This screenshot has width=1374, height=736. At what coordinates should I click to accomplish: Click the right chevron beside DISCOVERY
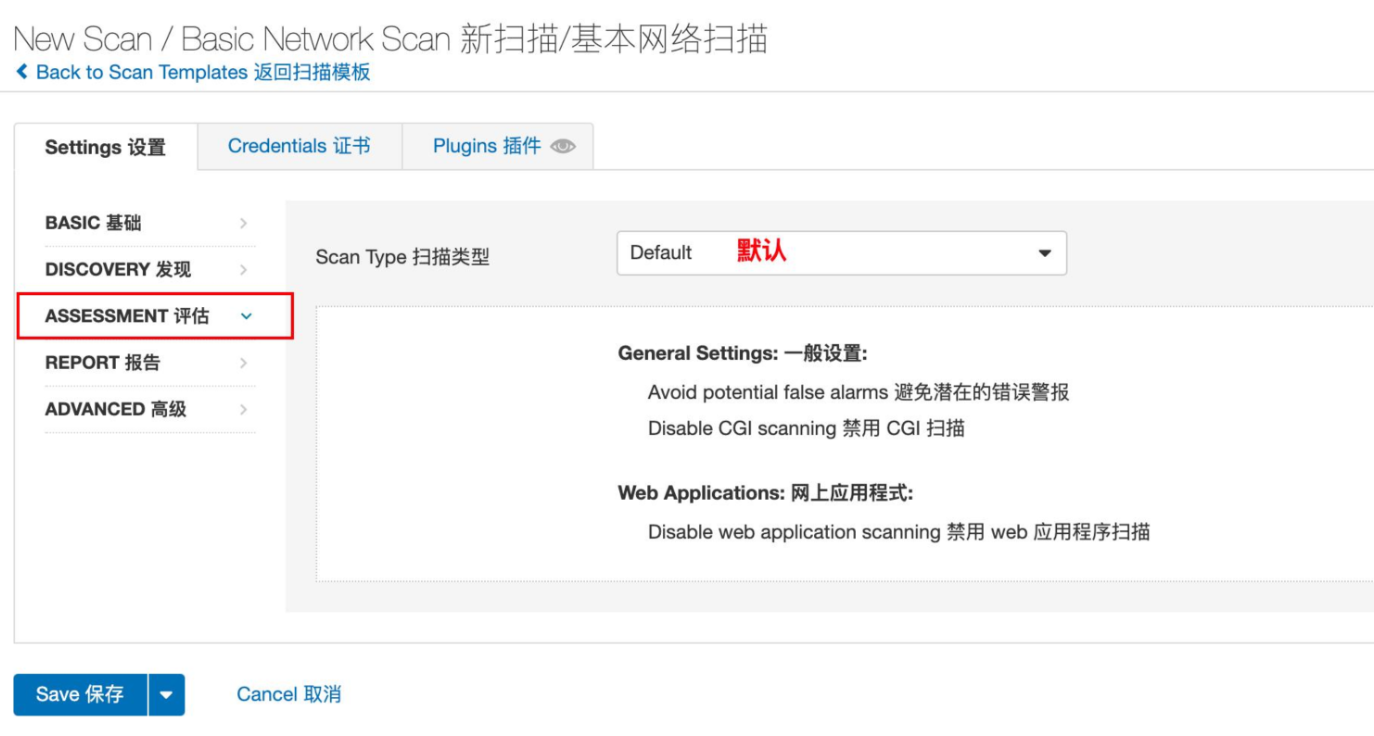243,270
